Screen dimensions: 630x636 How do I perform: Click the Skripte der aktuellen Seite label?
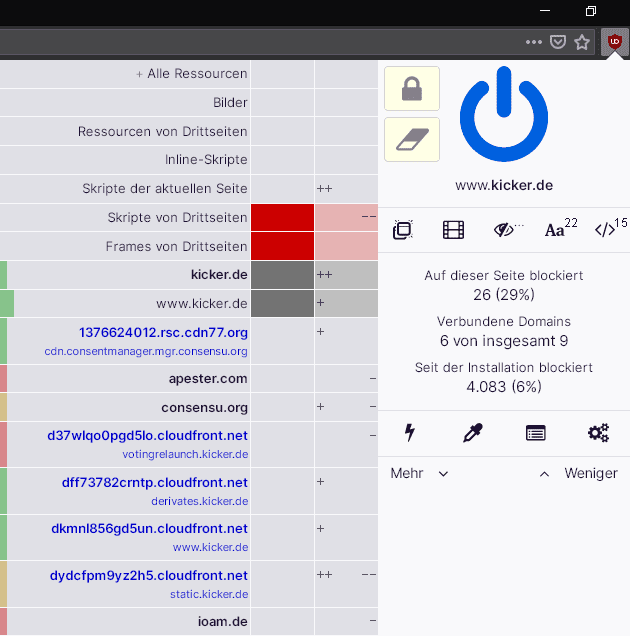click(x=165, y=189)
